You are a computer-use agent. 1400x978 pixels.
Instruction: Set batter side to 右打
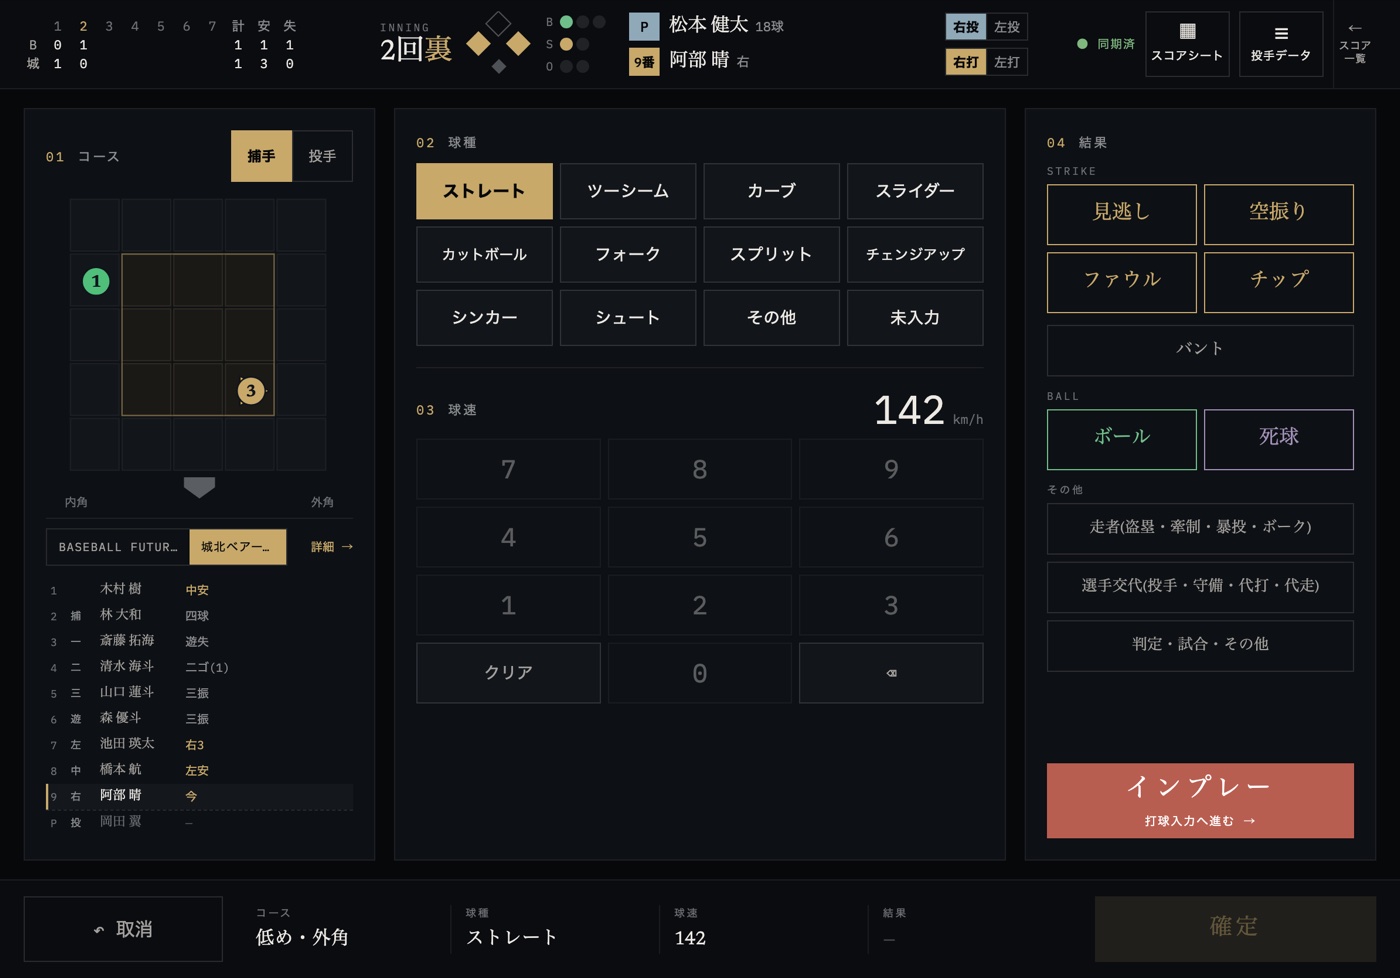click(966, 62)
